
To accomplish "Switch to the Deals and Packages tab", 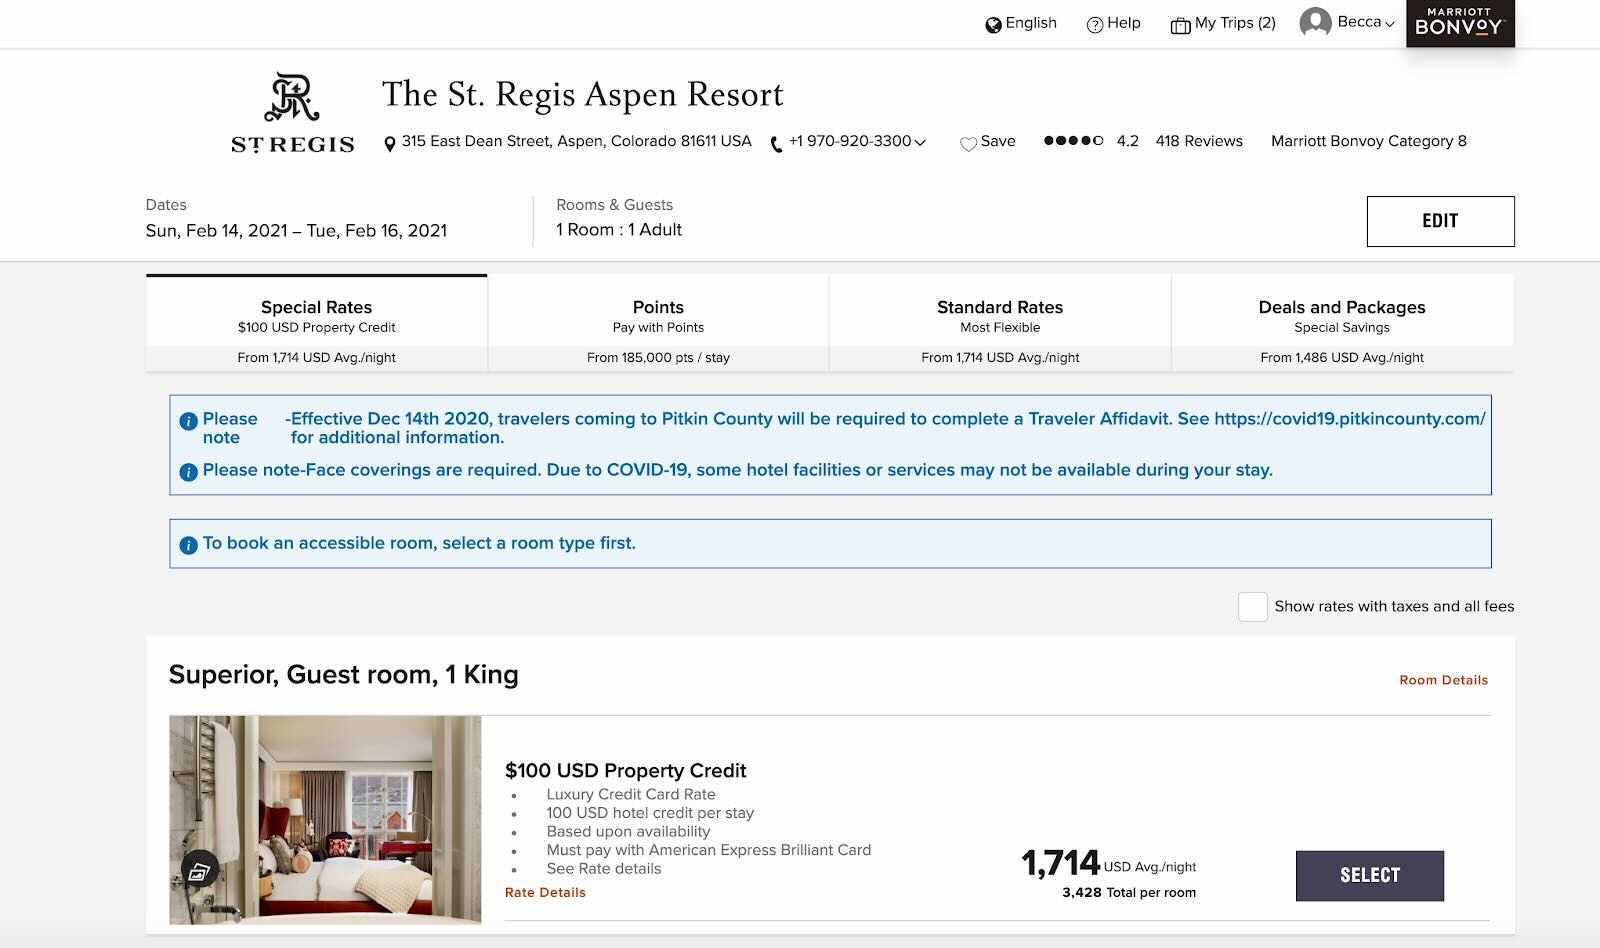I will (x=1342, y=323).
